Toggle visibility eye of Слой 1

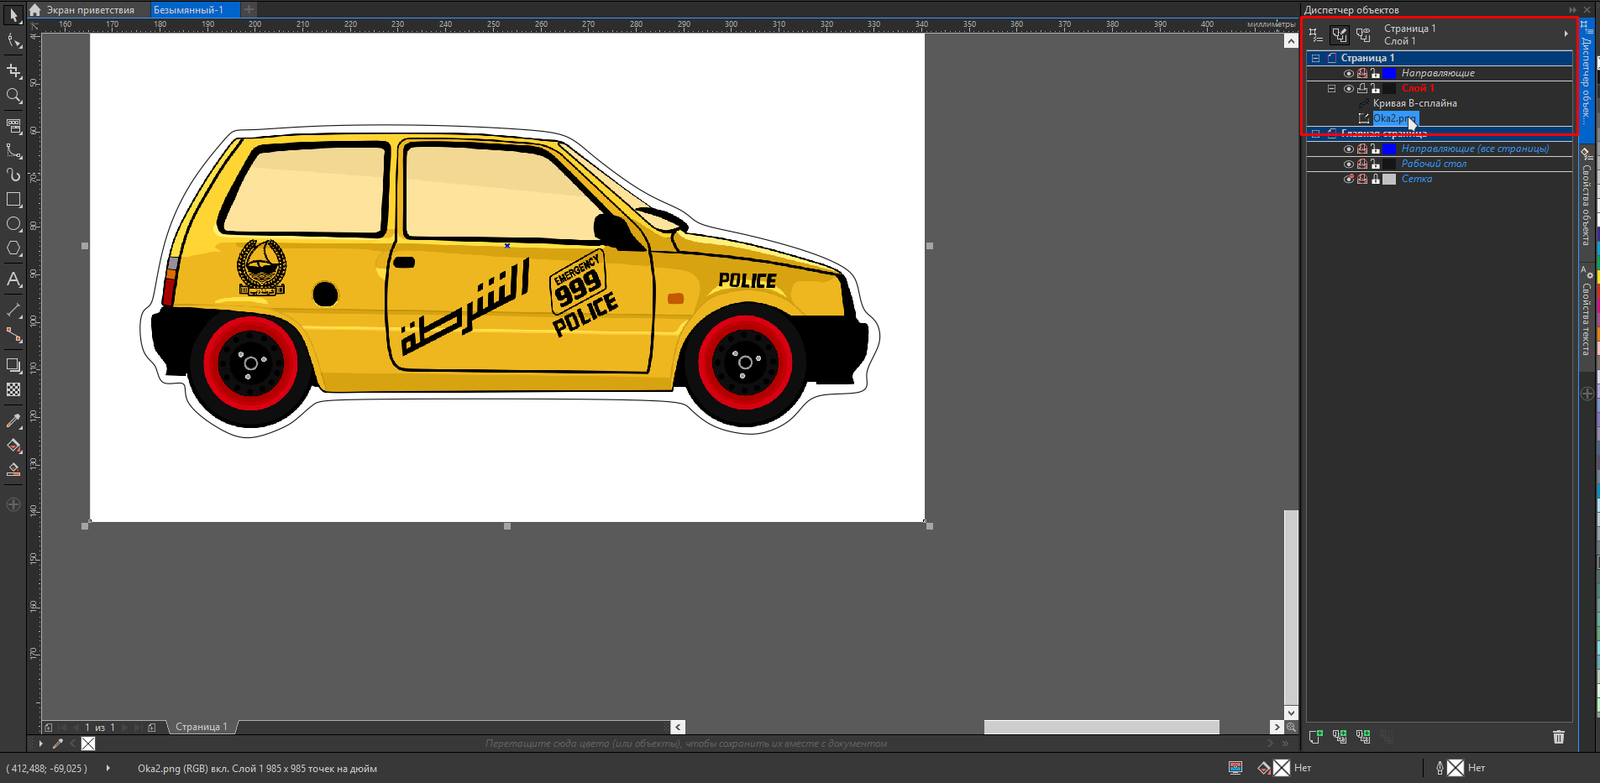[1348, 88]
